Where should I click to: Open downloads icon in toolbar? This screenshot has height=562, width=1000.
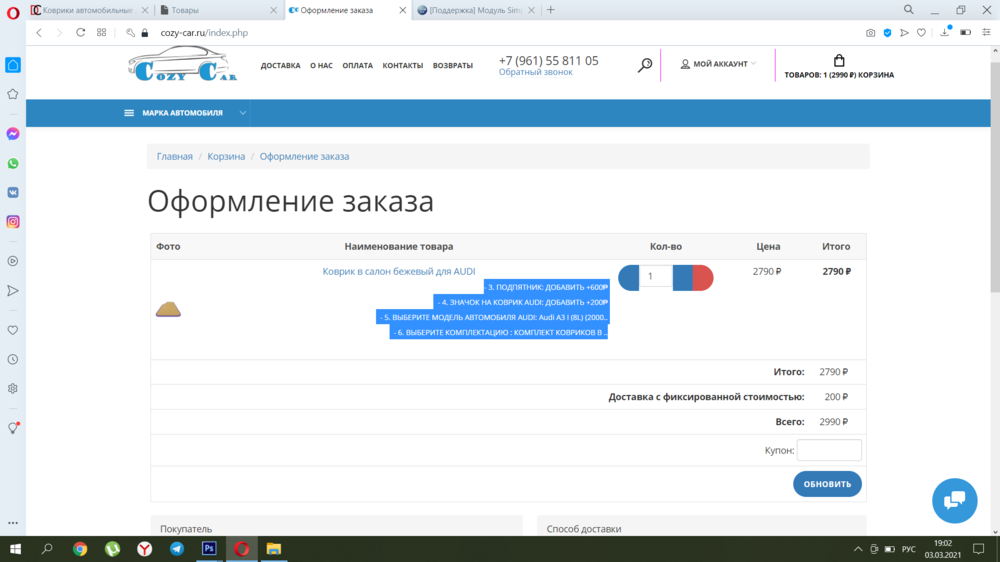click(x=945, y=32)
